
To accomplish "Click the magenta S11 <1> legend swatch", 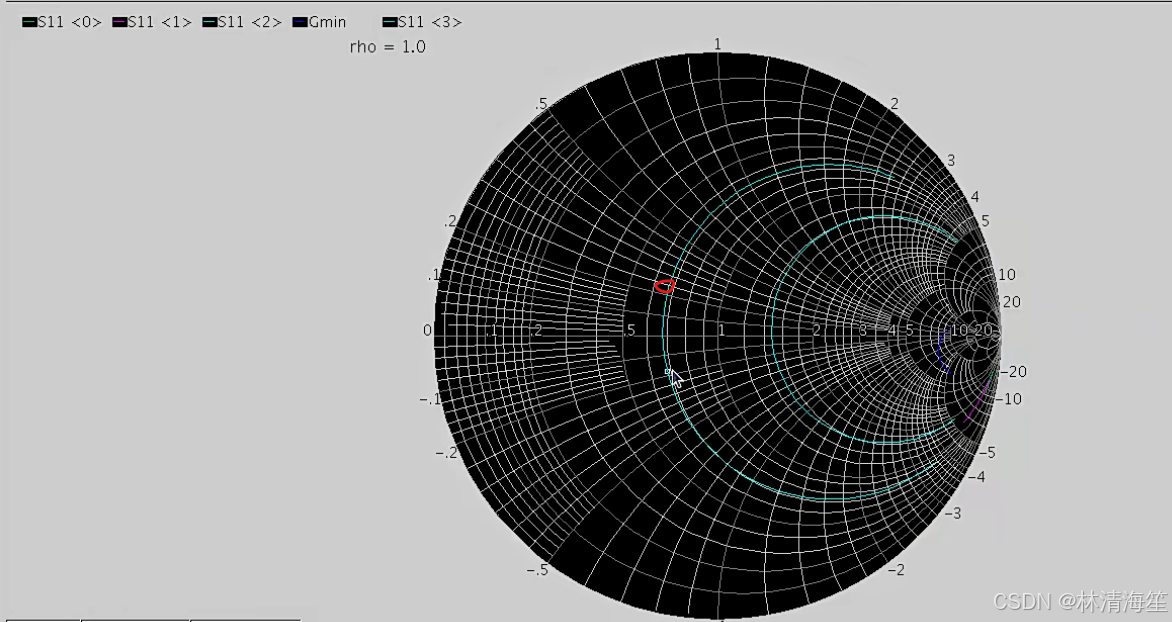I will click(120, 22).
